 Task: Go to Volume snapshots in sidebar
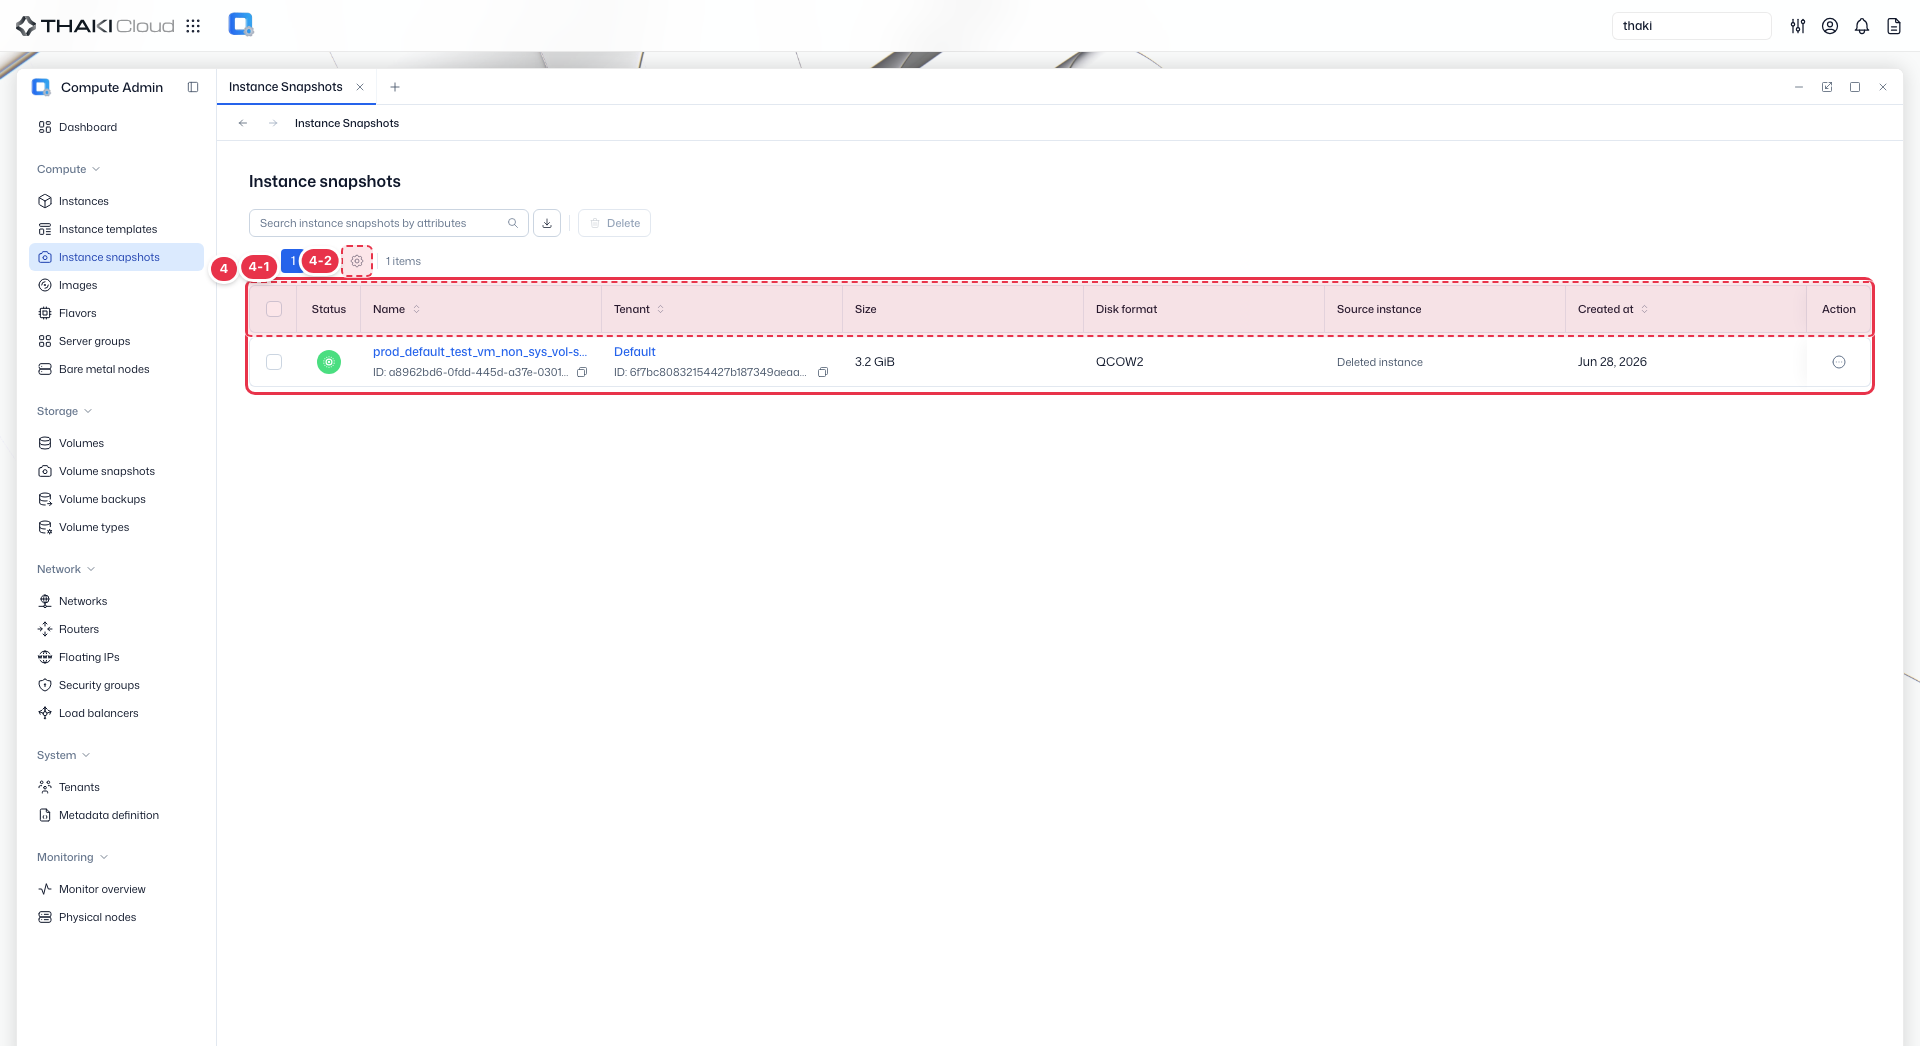click(x=107, y=471)
